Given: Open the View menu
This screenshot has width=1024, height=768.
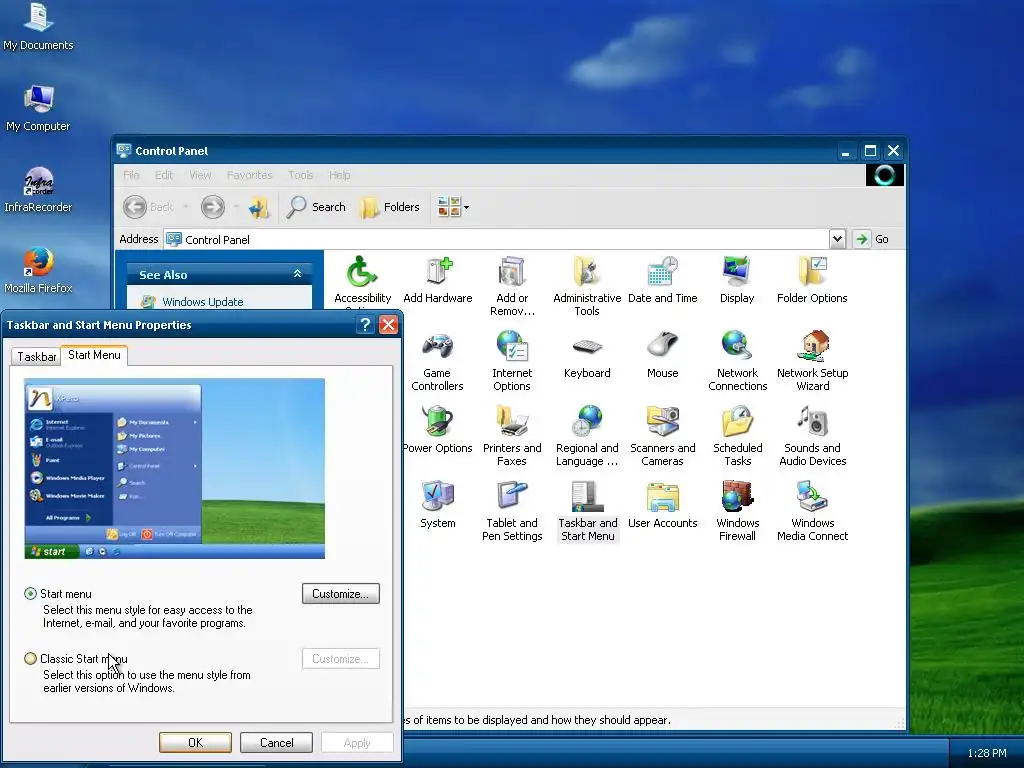Looking at the screenshot, I should (x=200, y=175).
